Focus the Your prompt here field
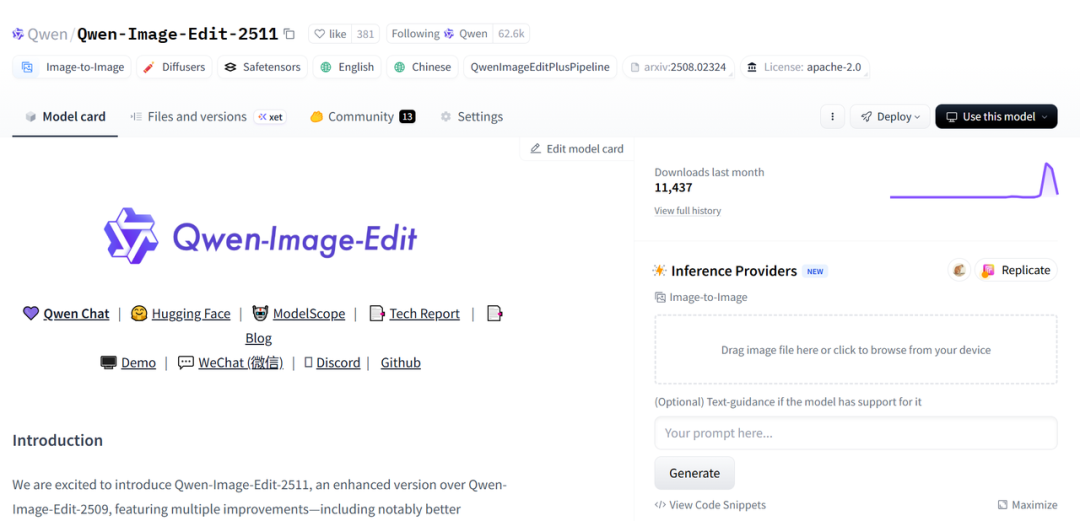 855,433
